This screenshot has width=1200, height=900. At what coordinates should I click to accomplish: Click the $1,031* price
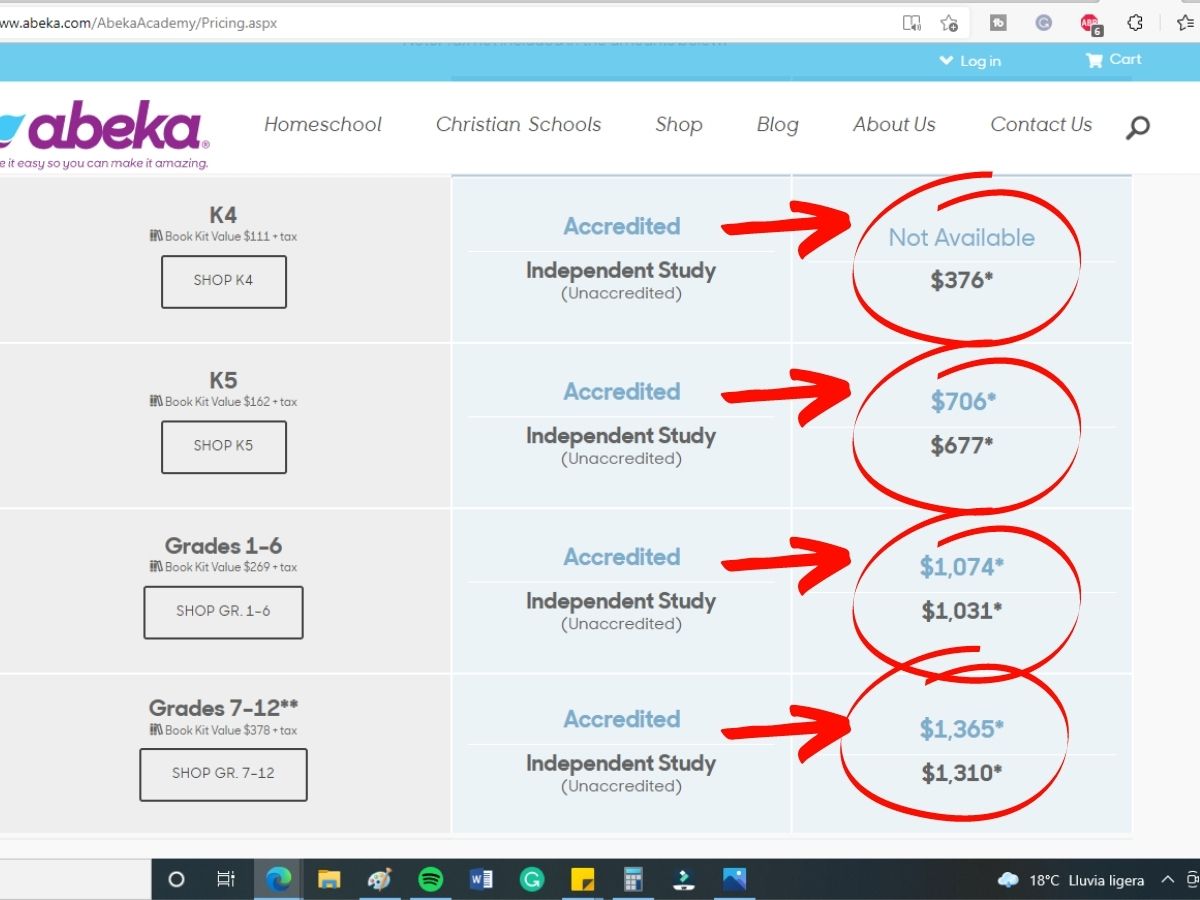coord(962,611)
